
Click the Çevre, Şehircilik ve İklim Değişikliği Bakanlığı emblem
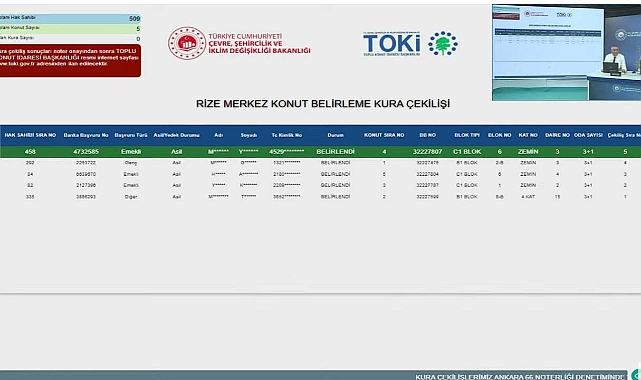[187, 43]
